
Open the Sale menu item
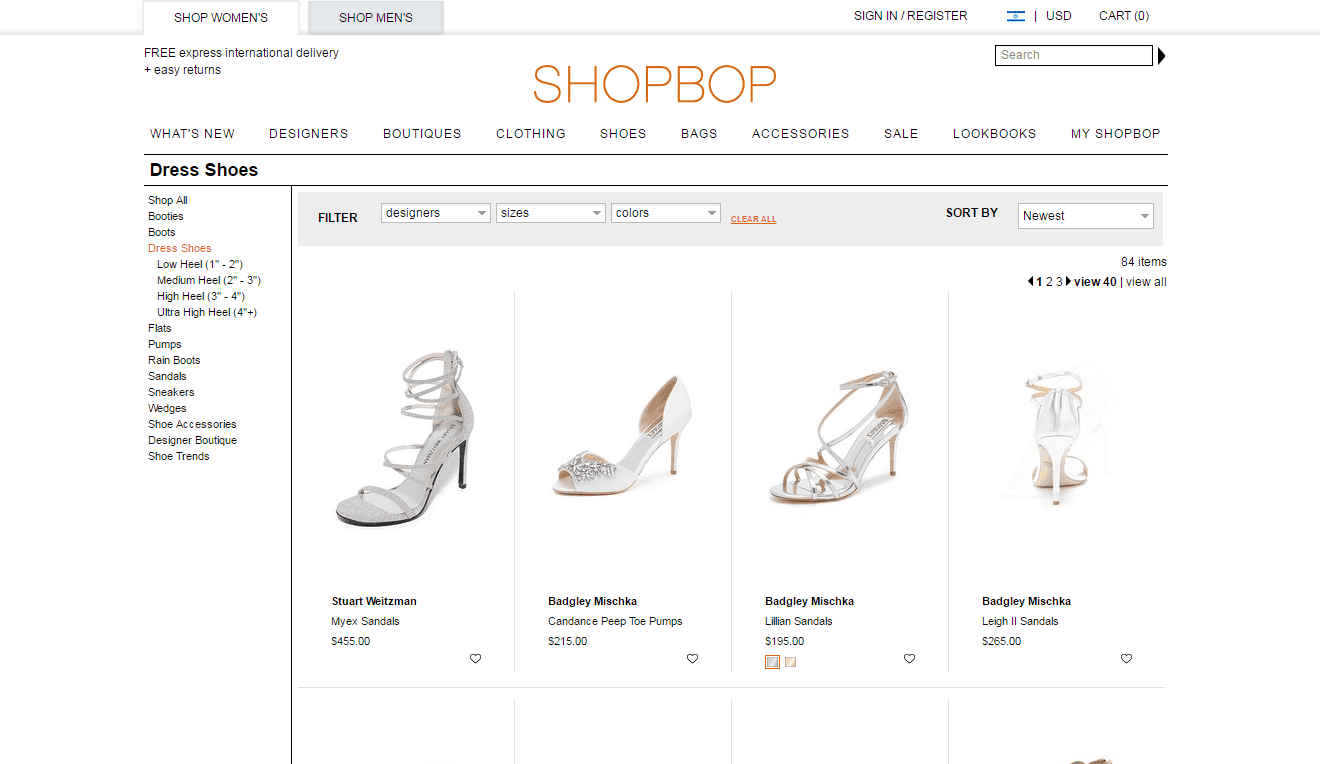coord(900,134)
